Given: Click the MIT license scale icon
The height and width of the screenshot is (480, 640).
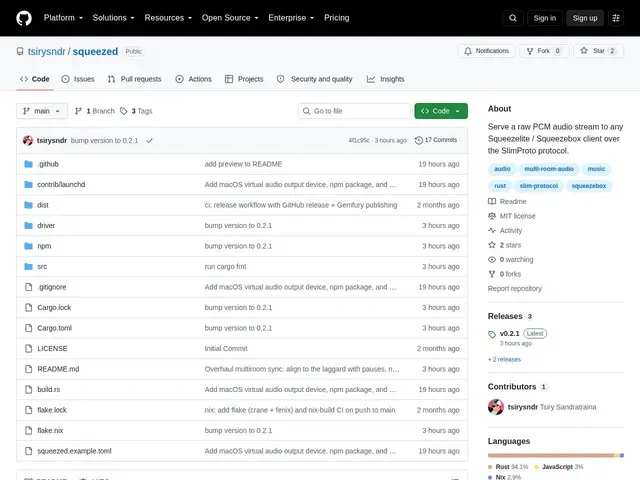Looking at the screenshot, I should pyautogui.click(x=492, y=216).
